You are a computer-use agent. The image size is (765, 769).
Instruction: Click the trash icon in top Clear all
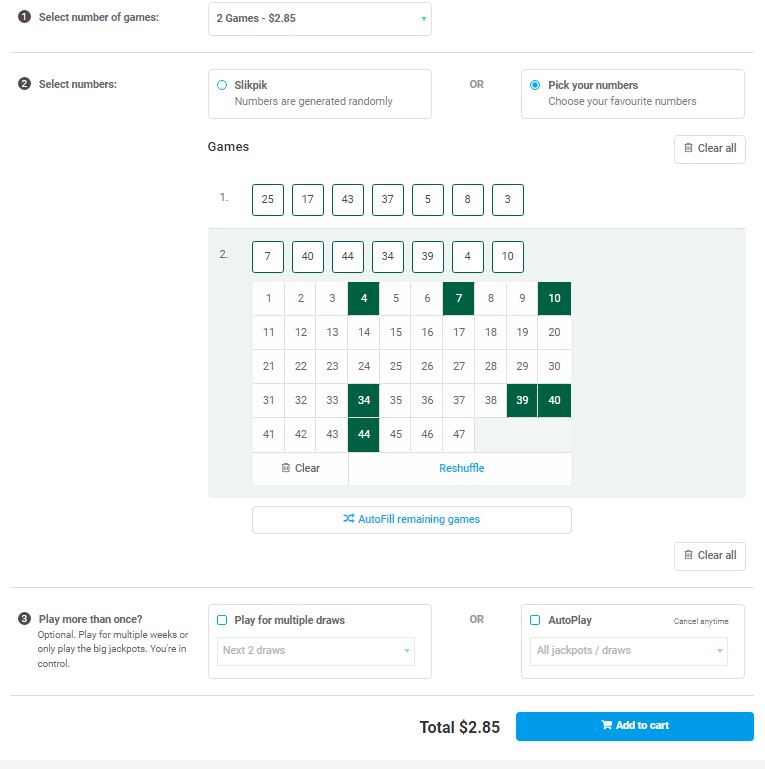pos(688,148)
